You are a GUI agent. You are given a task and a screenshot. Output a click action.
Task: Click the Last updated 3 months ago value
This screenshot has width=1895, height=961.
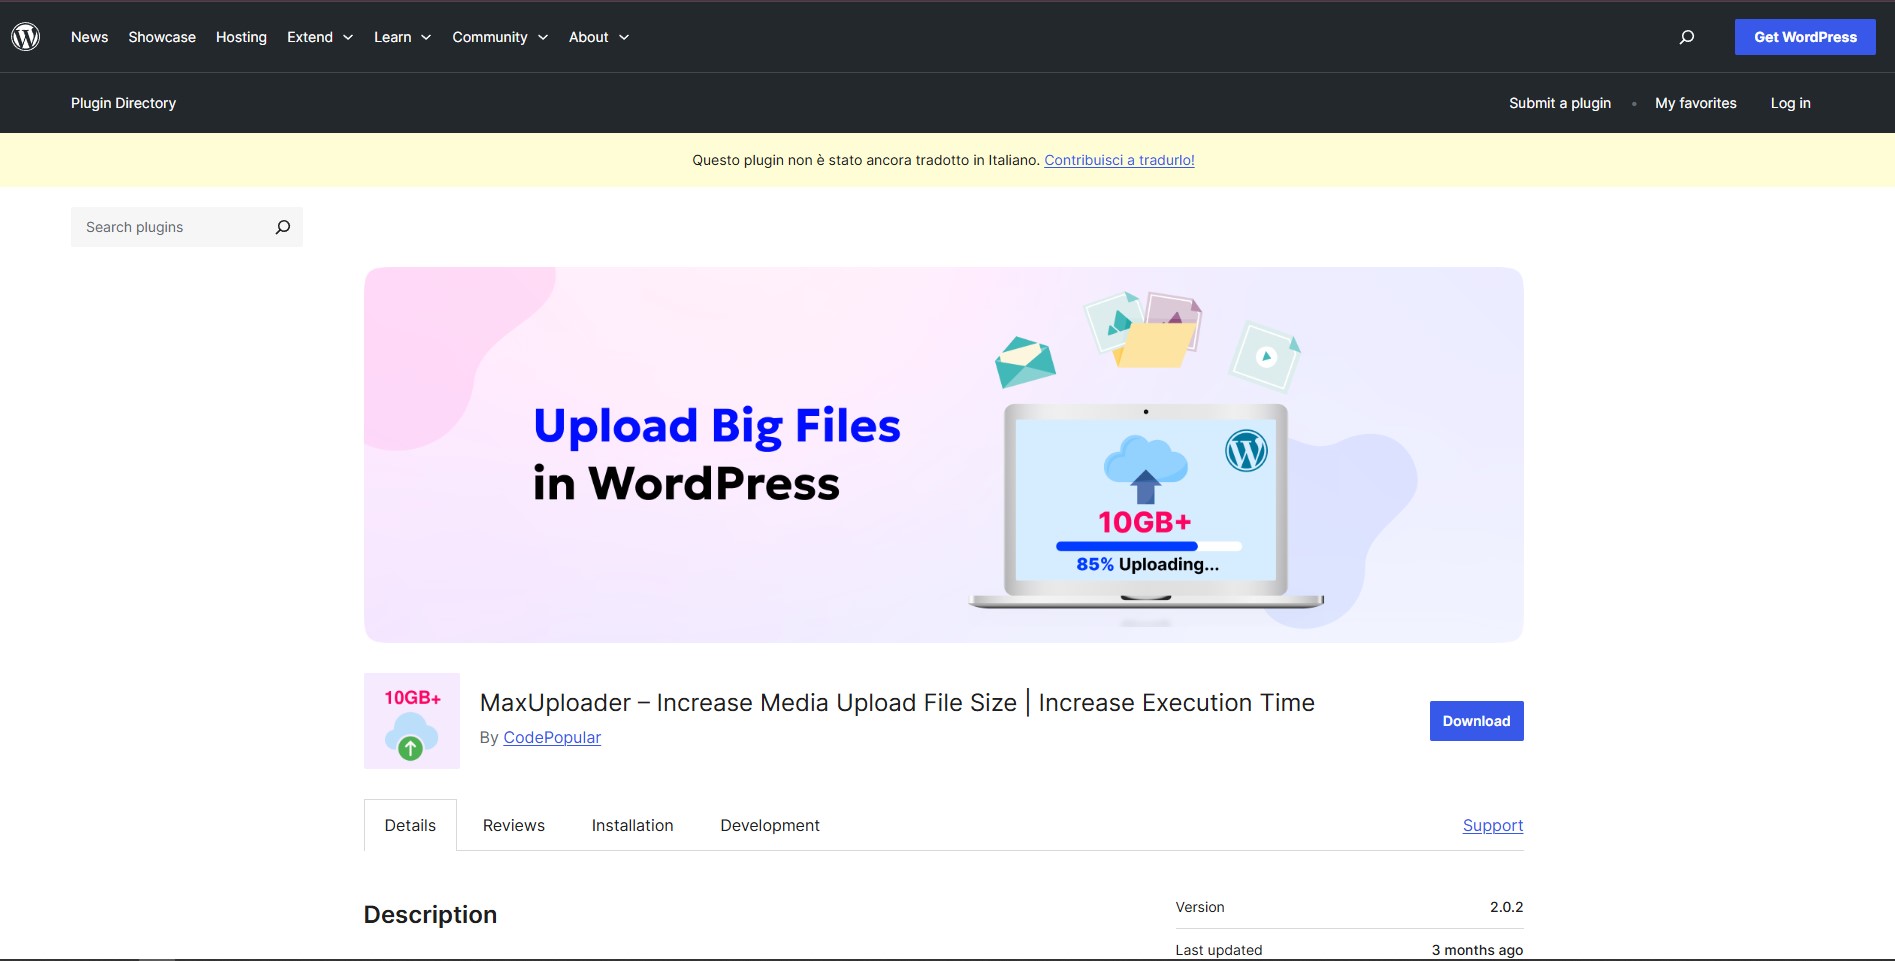point(1477,950)
